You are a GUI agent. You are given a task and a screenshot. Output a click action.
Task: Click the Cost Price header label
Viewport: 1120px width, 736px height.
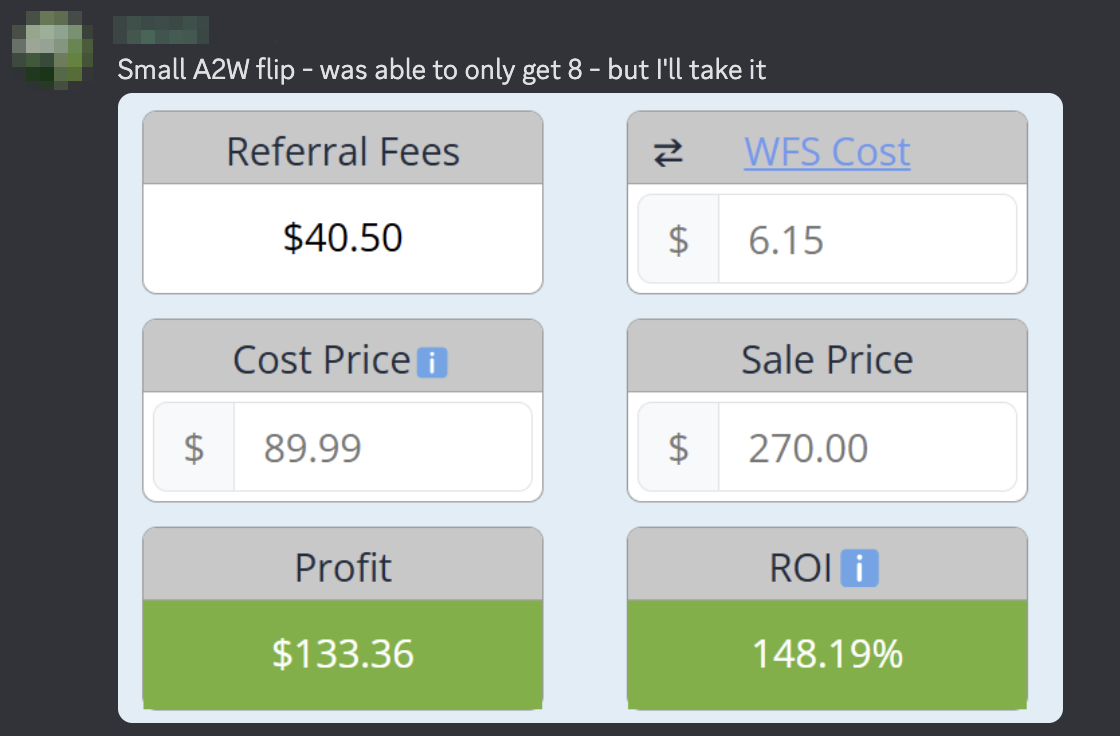(321, 360)
